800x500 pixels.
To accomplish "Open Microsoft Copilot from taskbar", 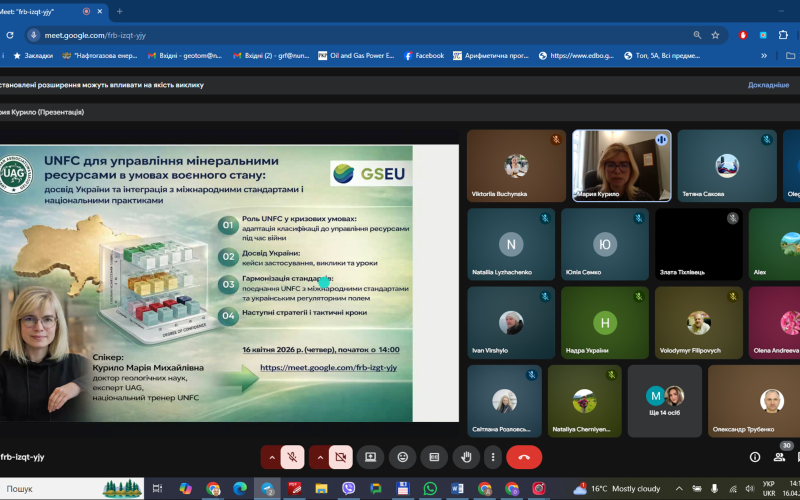I will pyautogui.click(x=185, y=489).
